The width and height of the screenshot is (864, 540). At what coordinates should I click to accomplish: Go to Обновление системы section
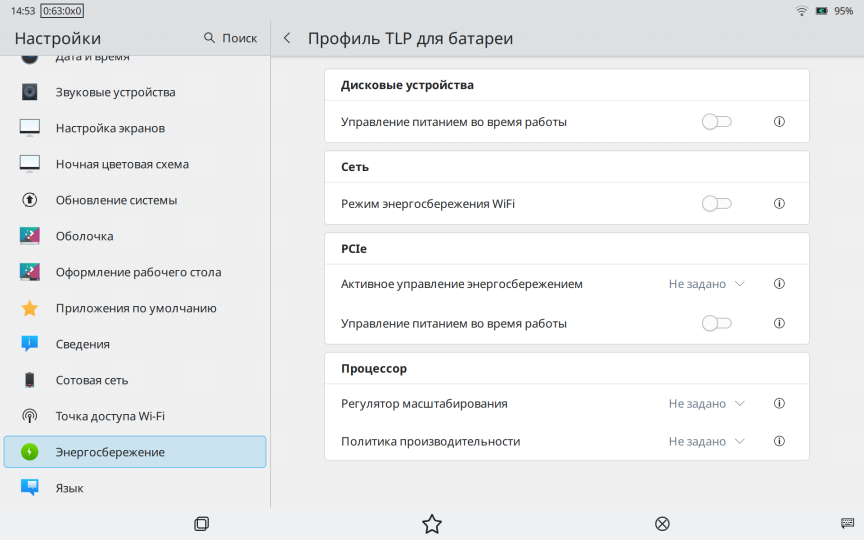(116, 200)
